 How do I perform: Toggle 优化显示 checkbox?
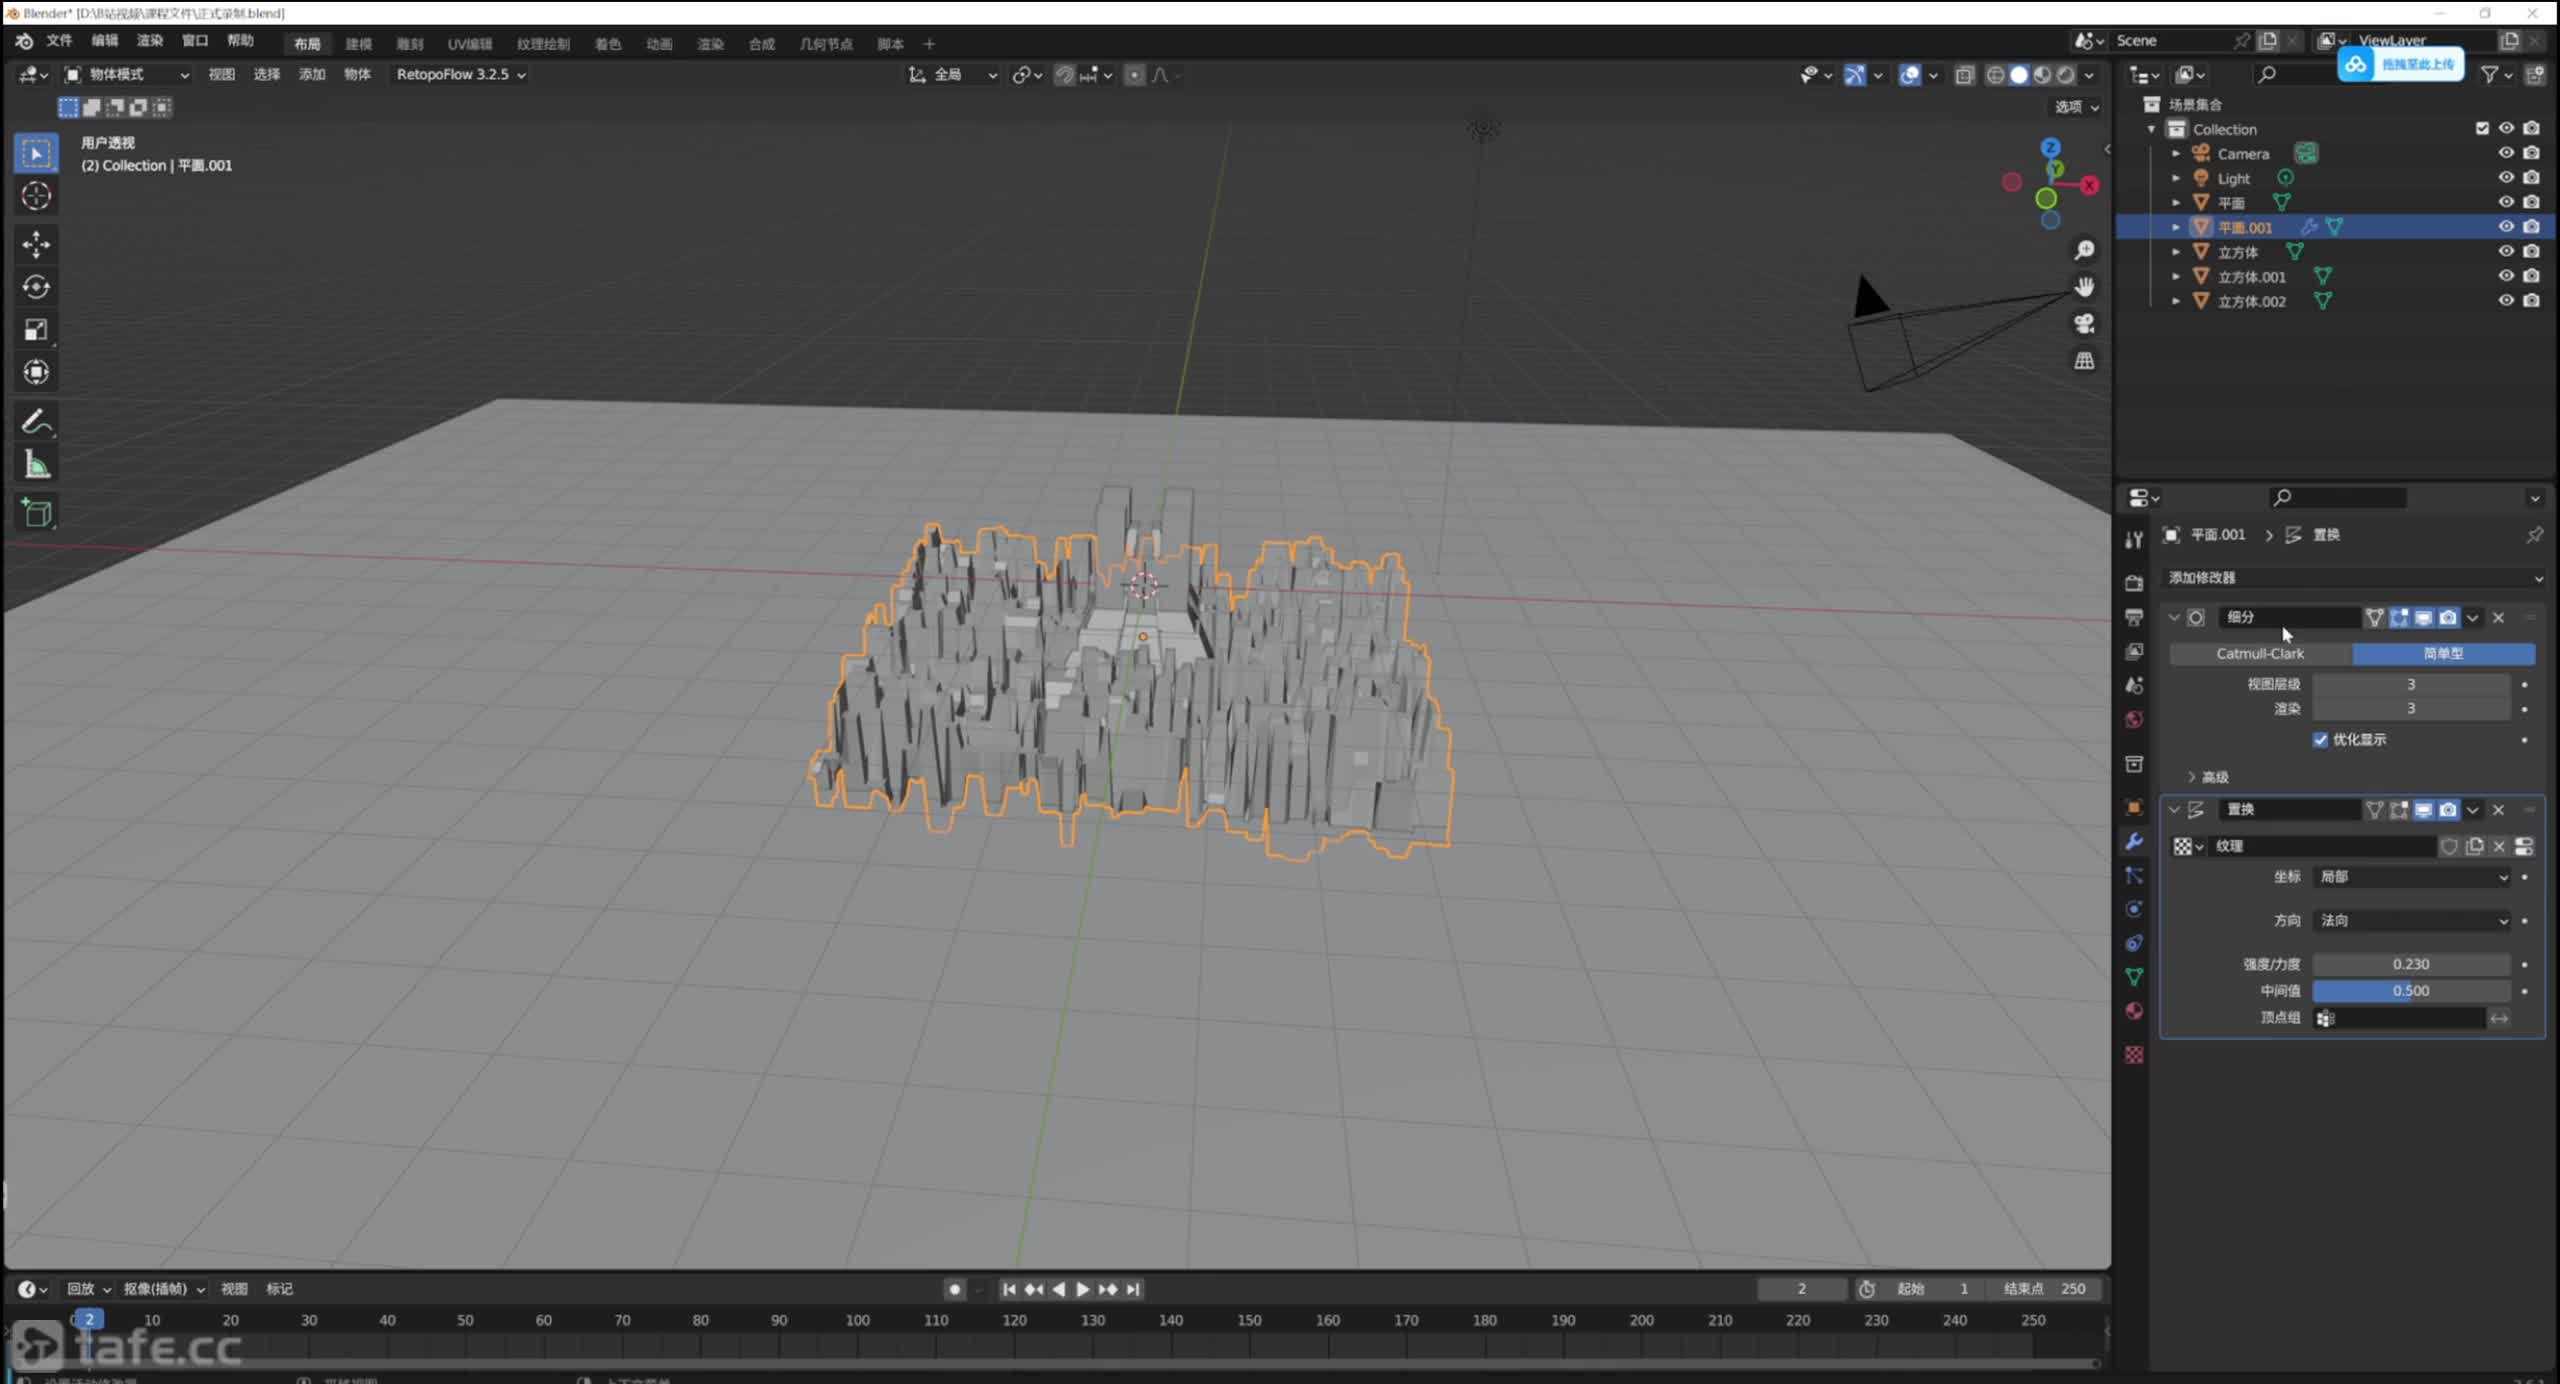2320,740
